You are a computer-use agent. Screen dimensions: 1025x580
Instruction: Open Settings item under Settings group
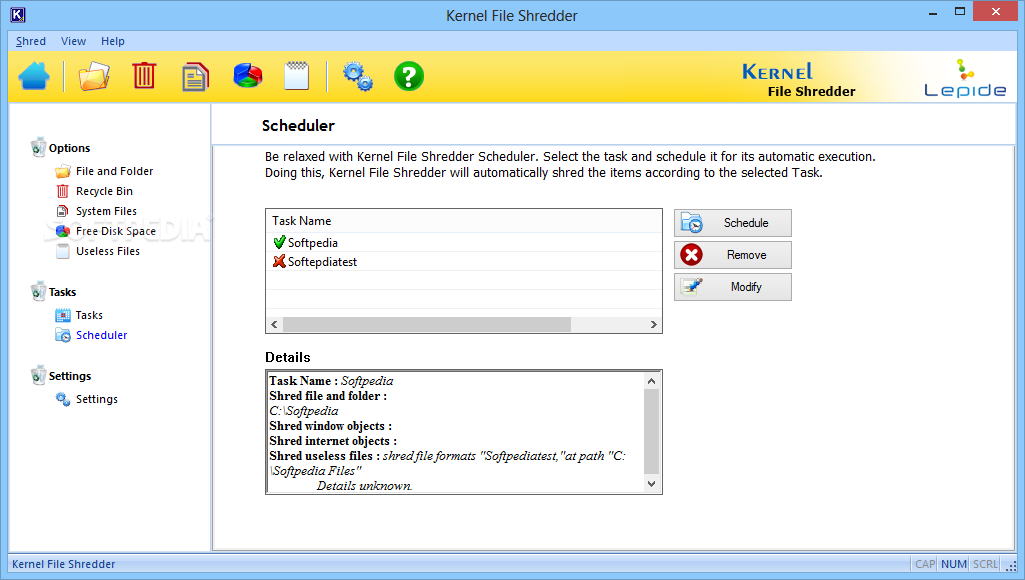[97, 399]
